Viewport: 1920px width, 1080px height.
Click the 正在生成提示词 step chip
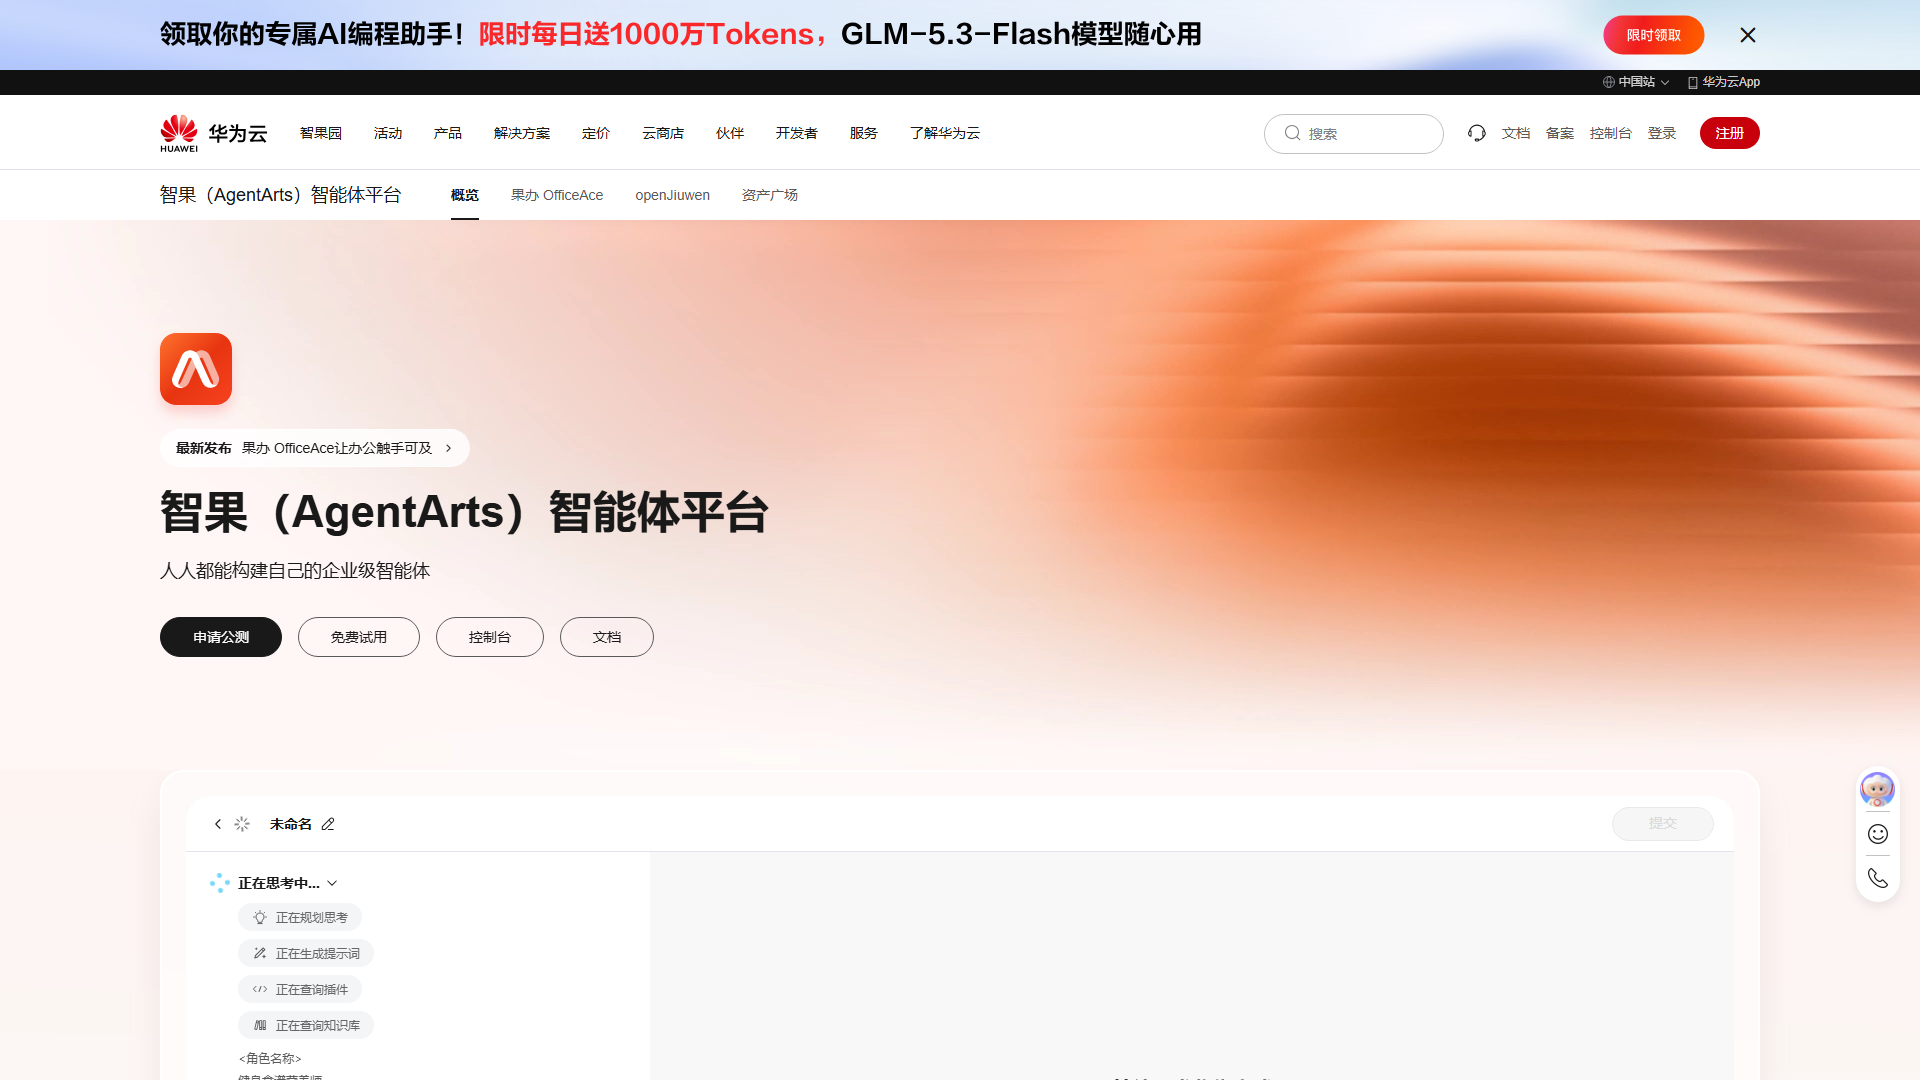[306, 953]
